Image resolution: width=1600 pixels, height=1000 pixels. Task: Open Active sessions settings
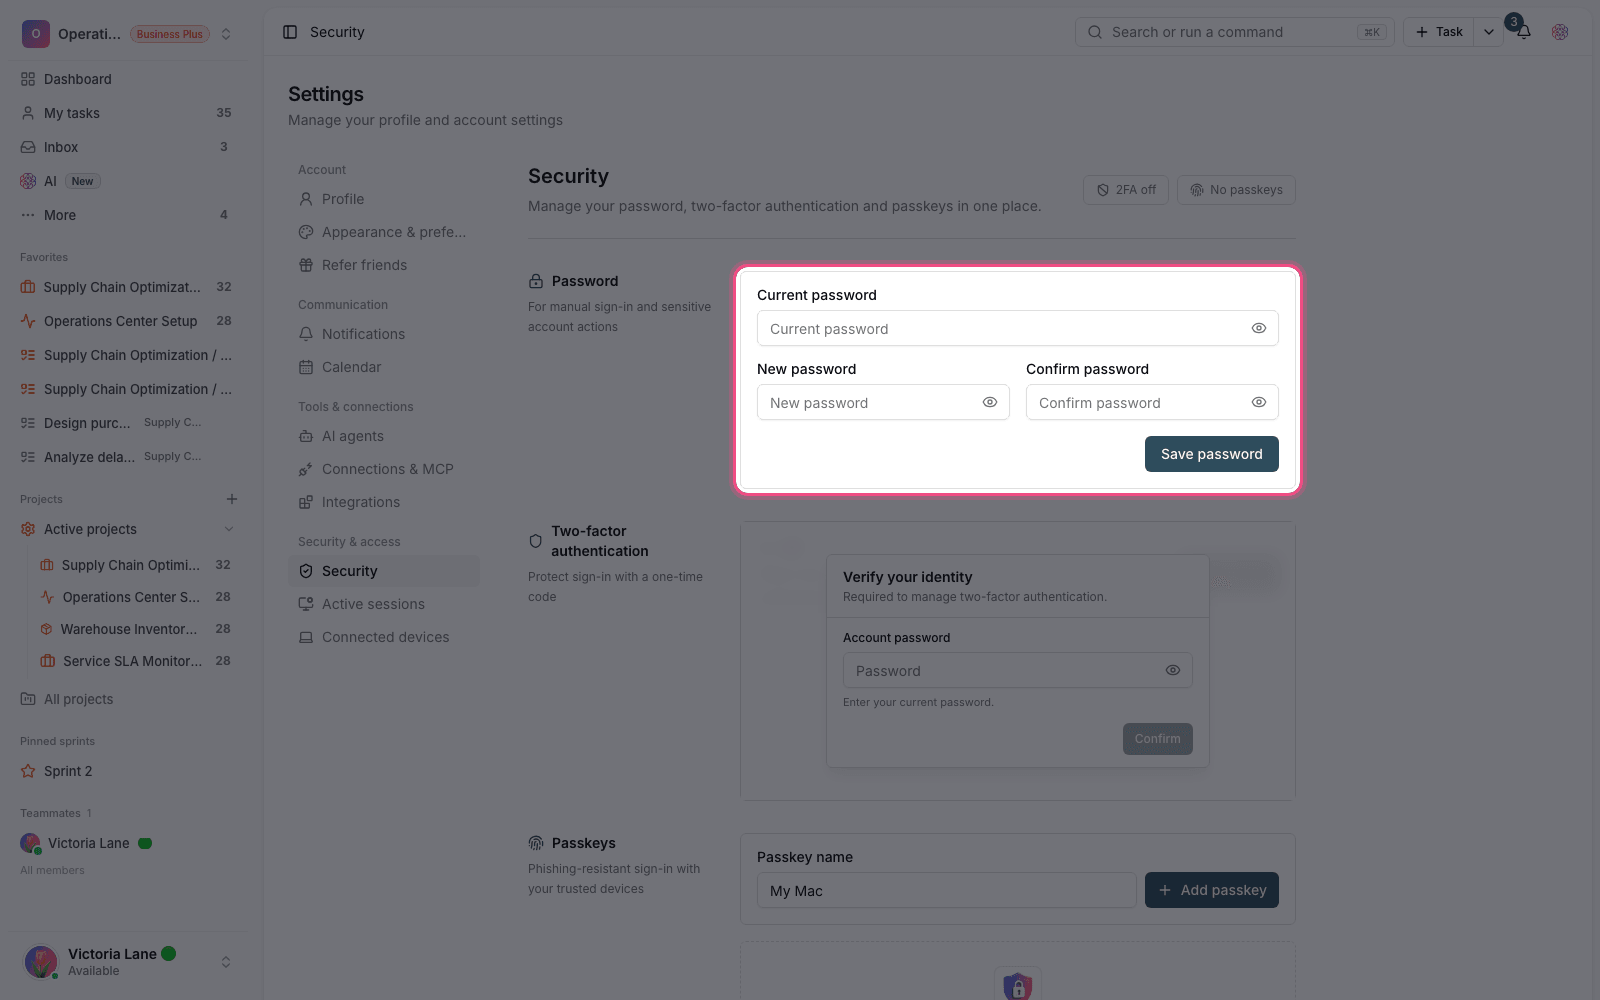point(384,604)
